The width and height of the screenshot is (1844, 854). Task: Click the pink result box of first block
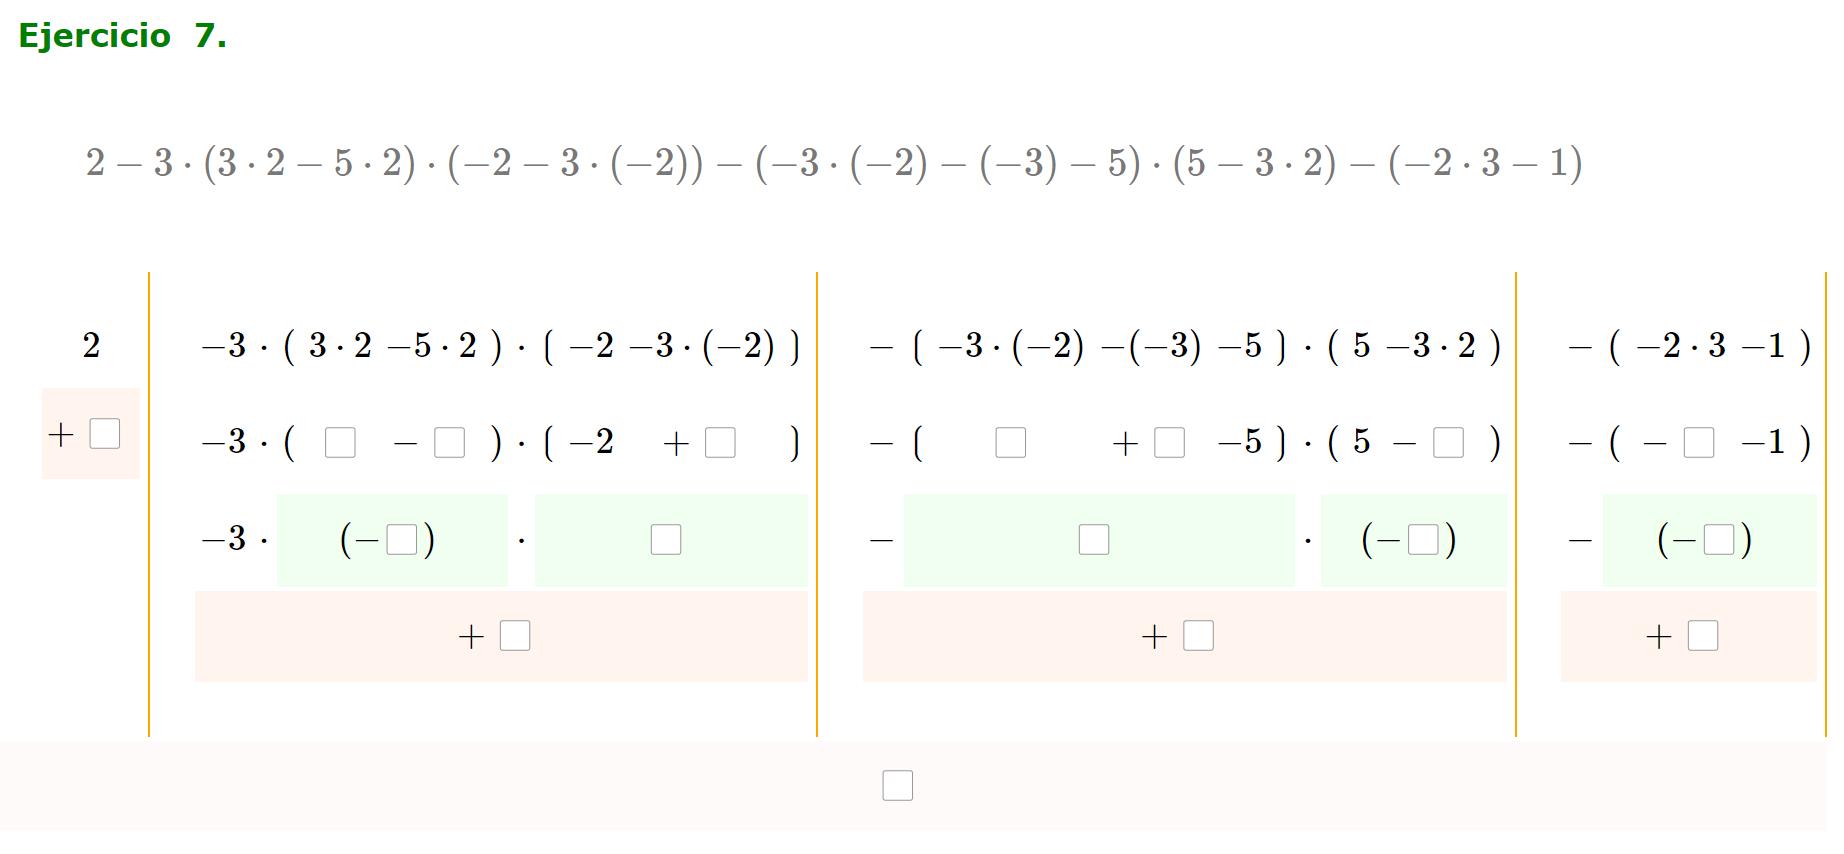pyautogui.click(x=514, y=636)
